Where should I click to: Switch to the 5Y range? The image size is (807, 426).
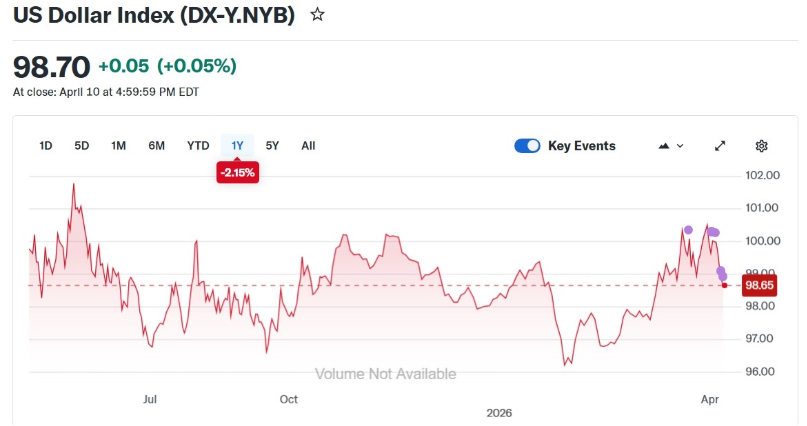coord(273,146)
